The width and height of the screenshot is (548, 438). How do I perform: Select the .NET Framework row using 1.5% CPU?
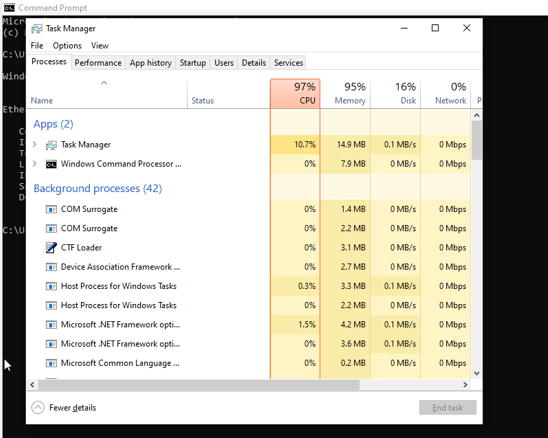coord(248,324)
